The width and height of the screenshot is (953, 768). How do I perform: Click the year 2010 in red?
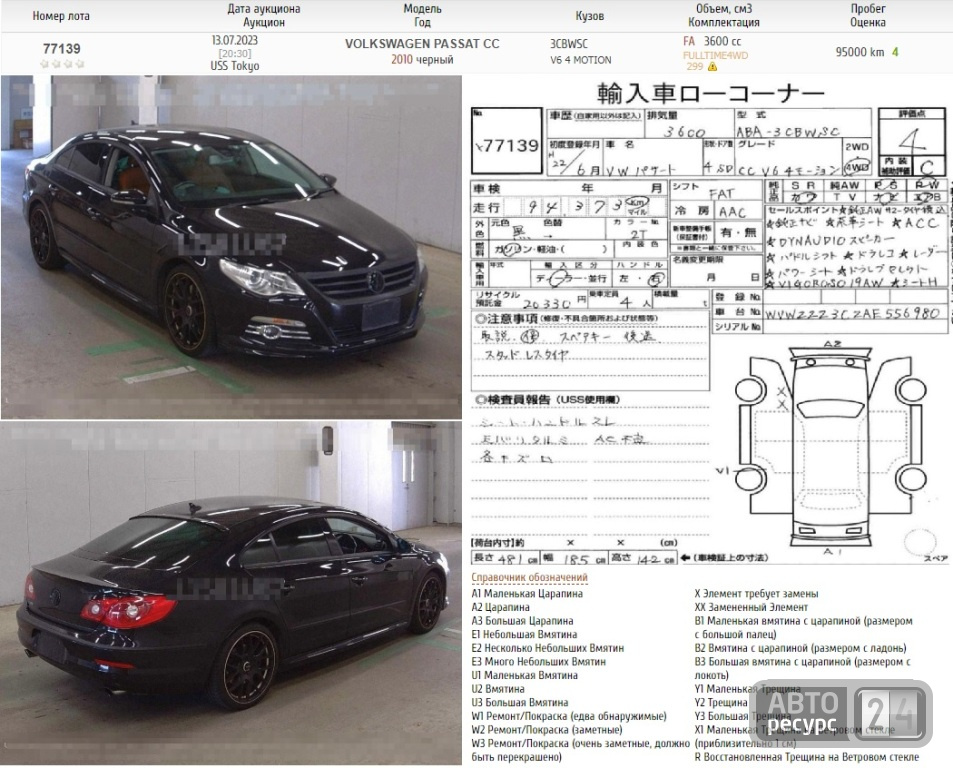(402, 60)
